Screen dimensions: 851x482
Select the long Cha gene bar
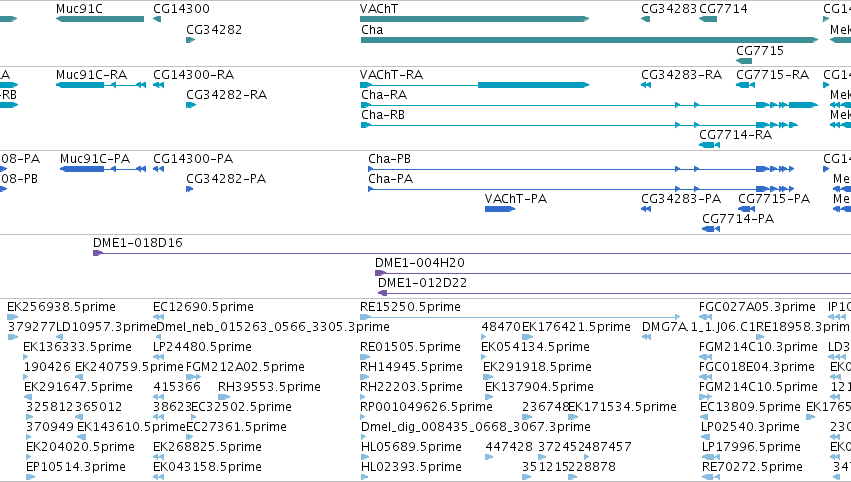point(589,40)
